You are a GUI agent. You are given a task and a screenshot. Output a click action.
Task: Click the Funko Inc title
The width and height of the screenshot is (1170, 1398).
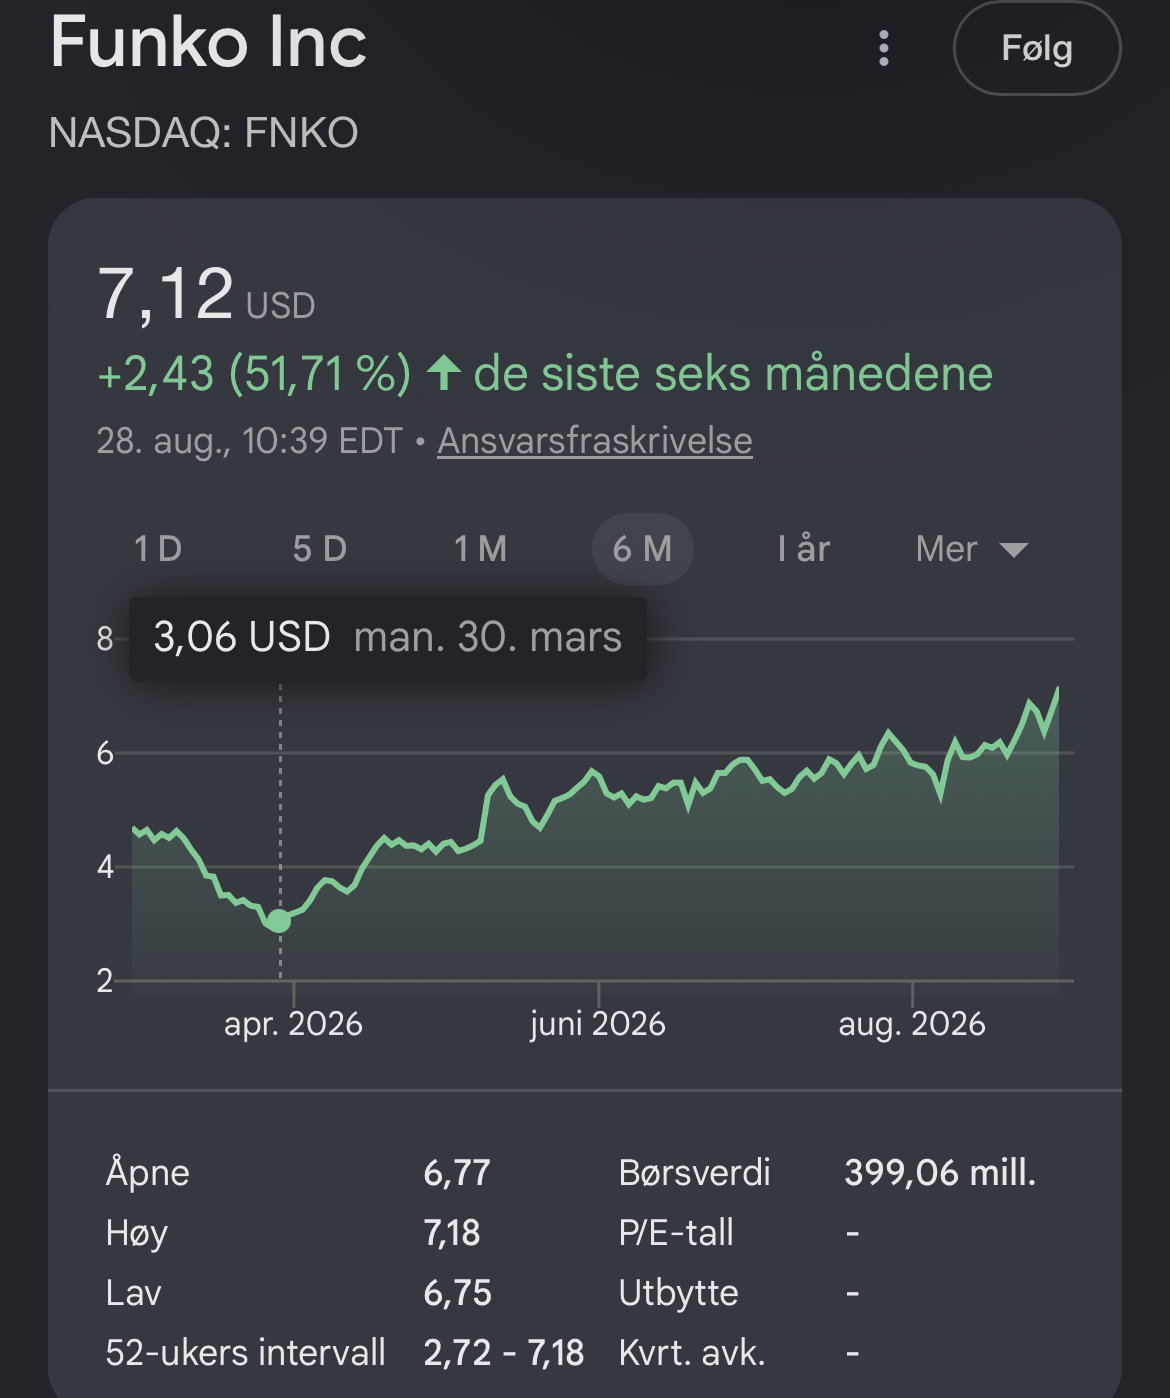tap(208, 42)
